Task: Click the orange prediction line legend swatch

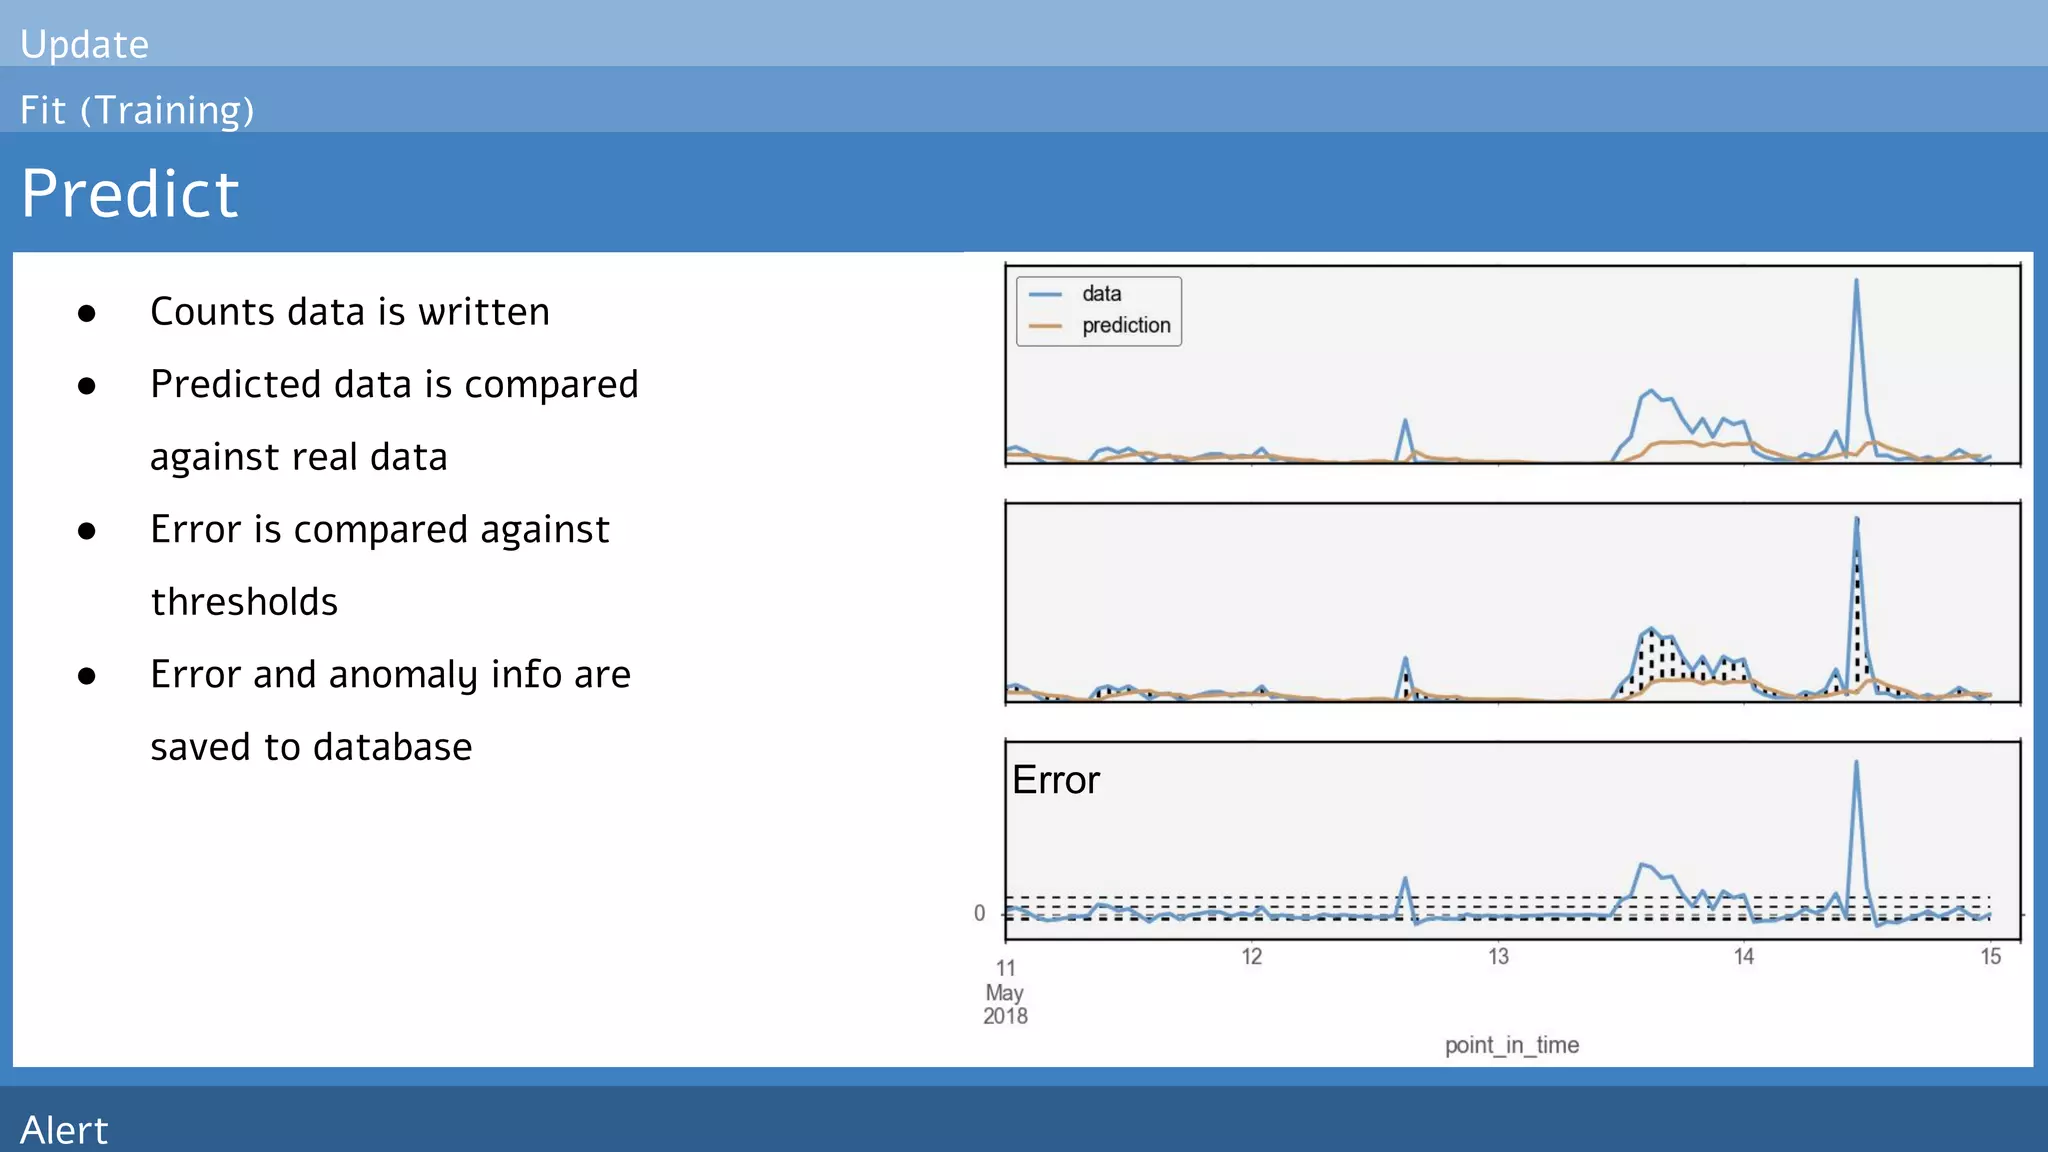Action: click(1045, 326)
